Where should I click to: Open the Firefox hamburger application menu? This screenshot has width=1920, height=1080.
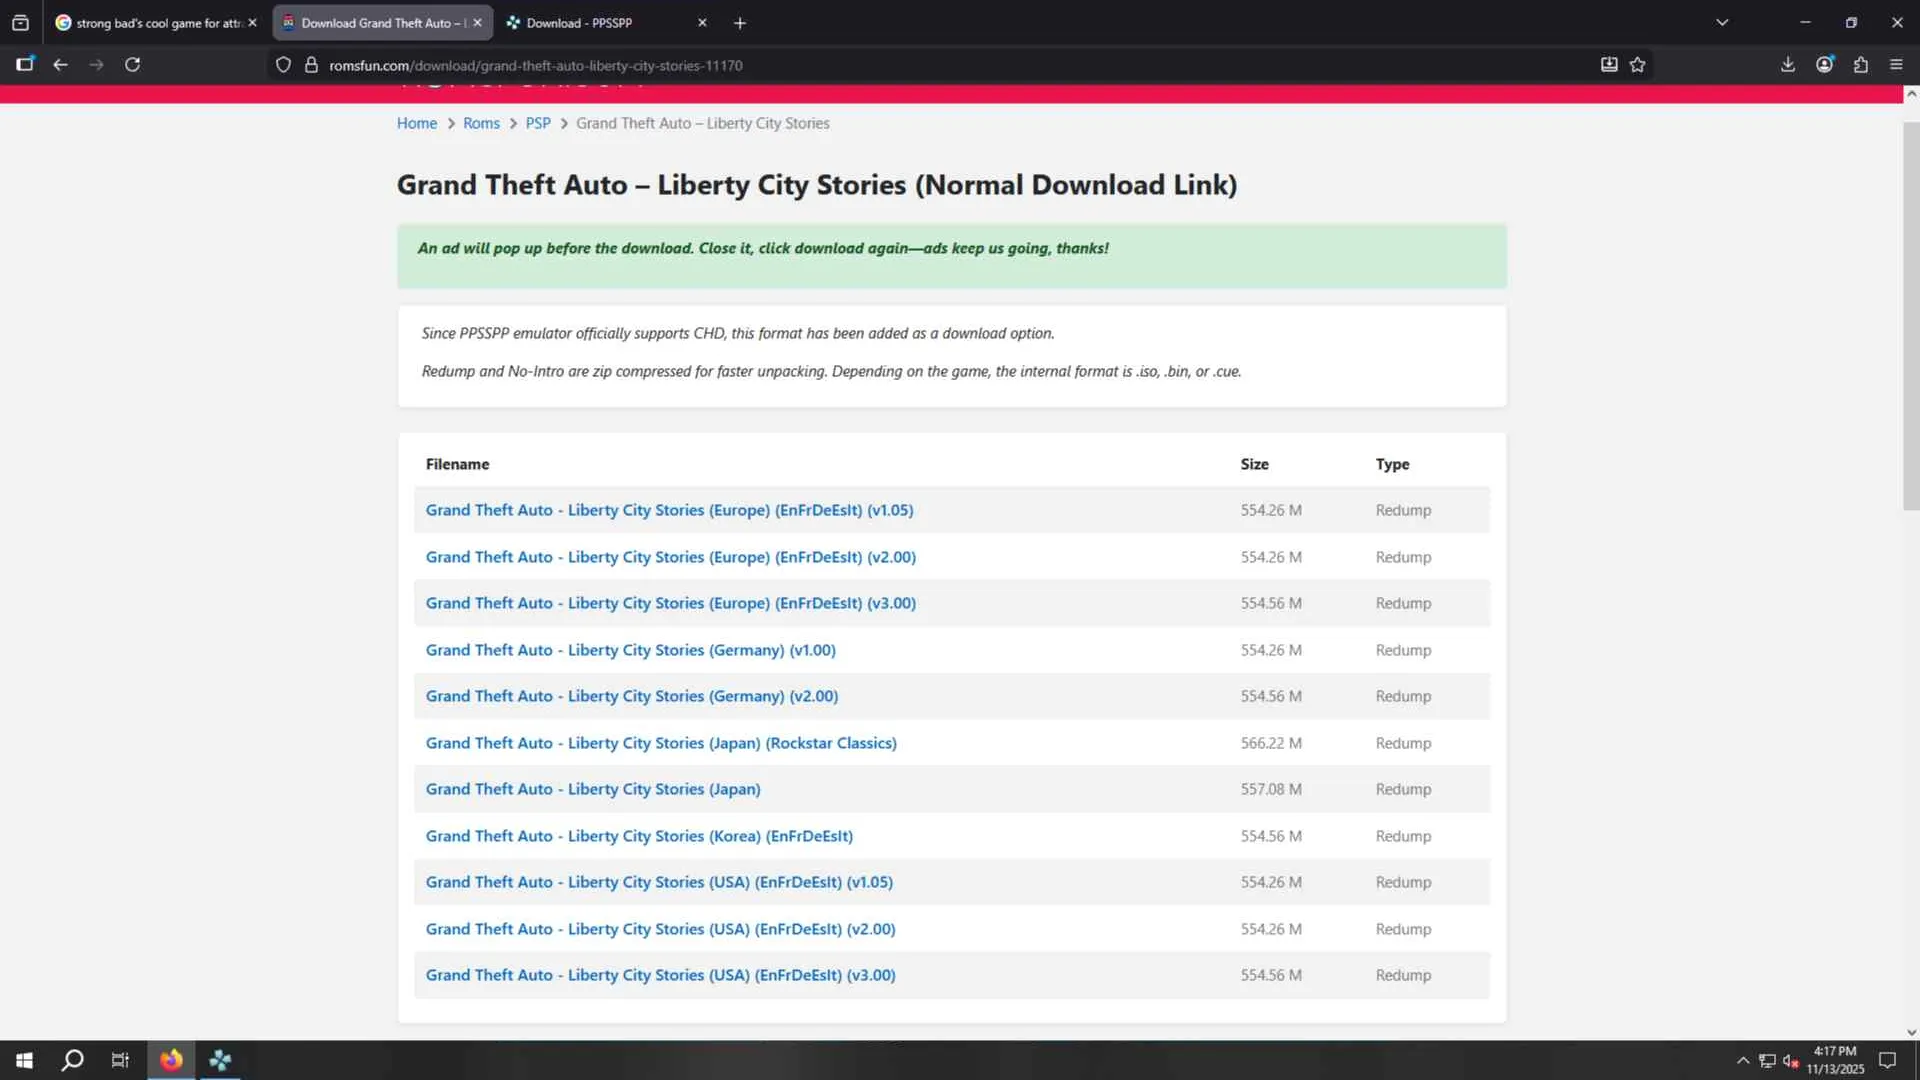[x=1896, y=65]
